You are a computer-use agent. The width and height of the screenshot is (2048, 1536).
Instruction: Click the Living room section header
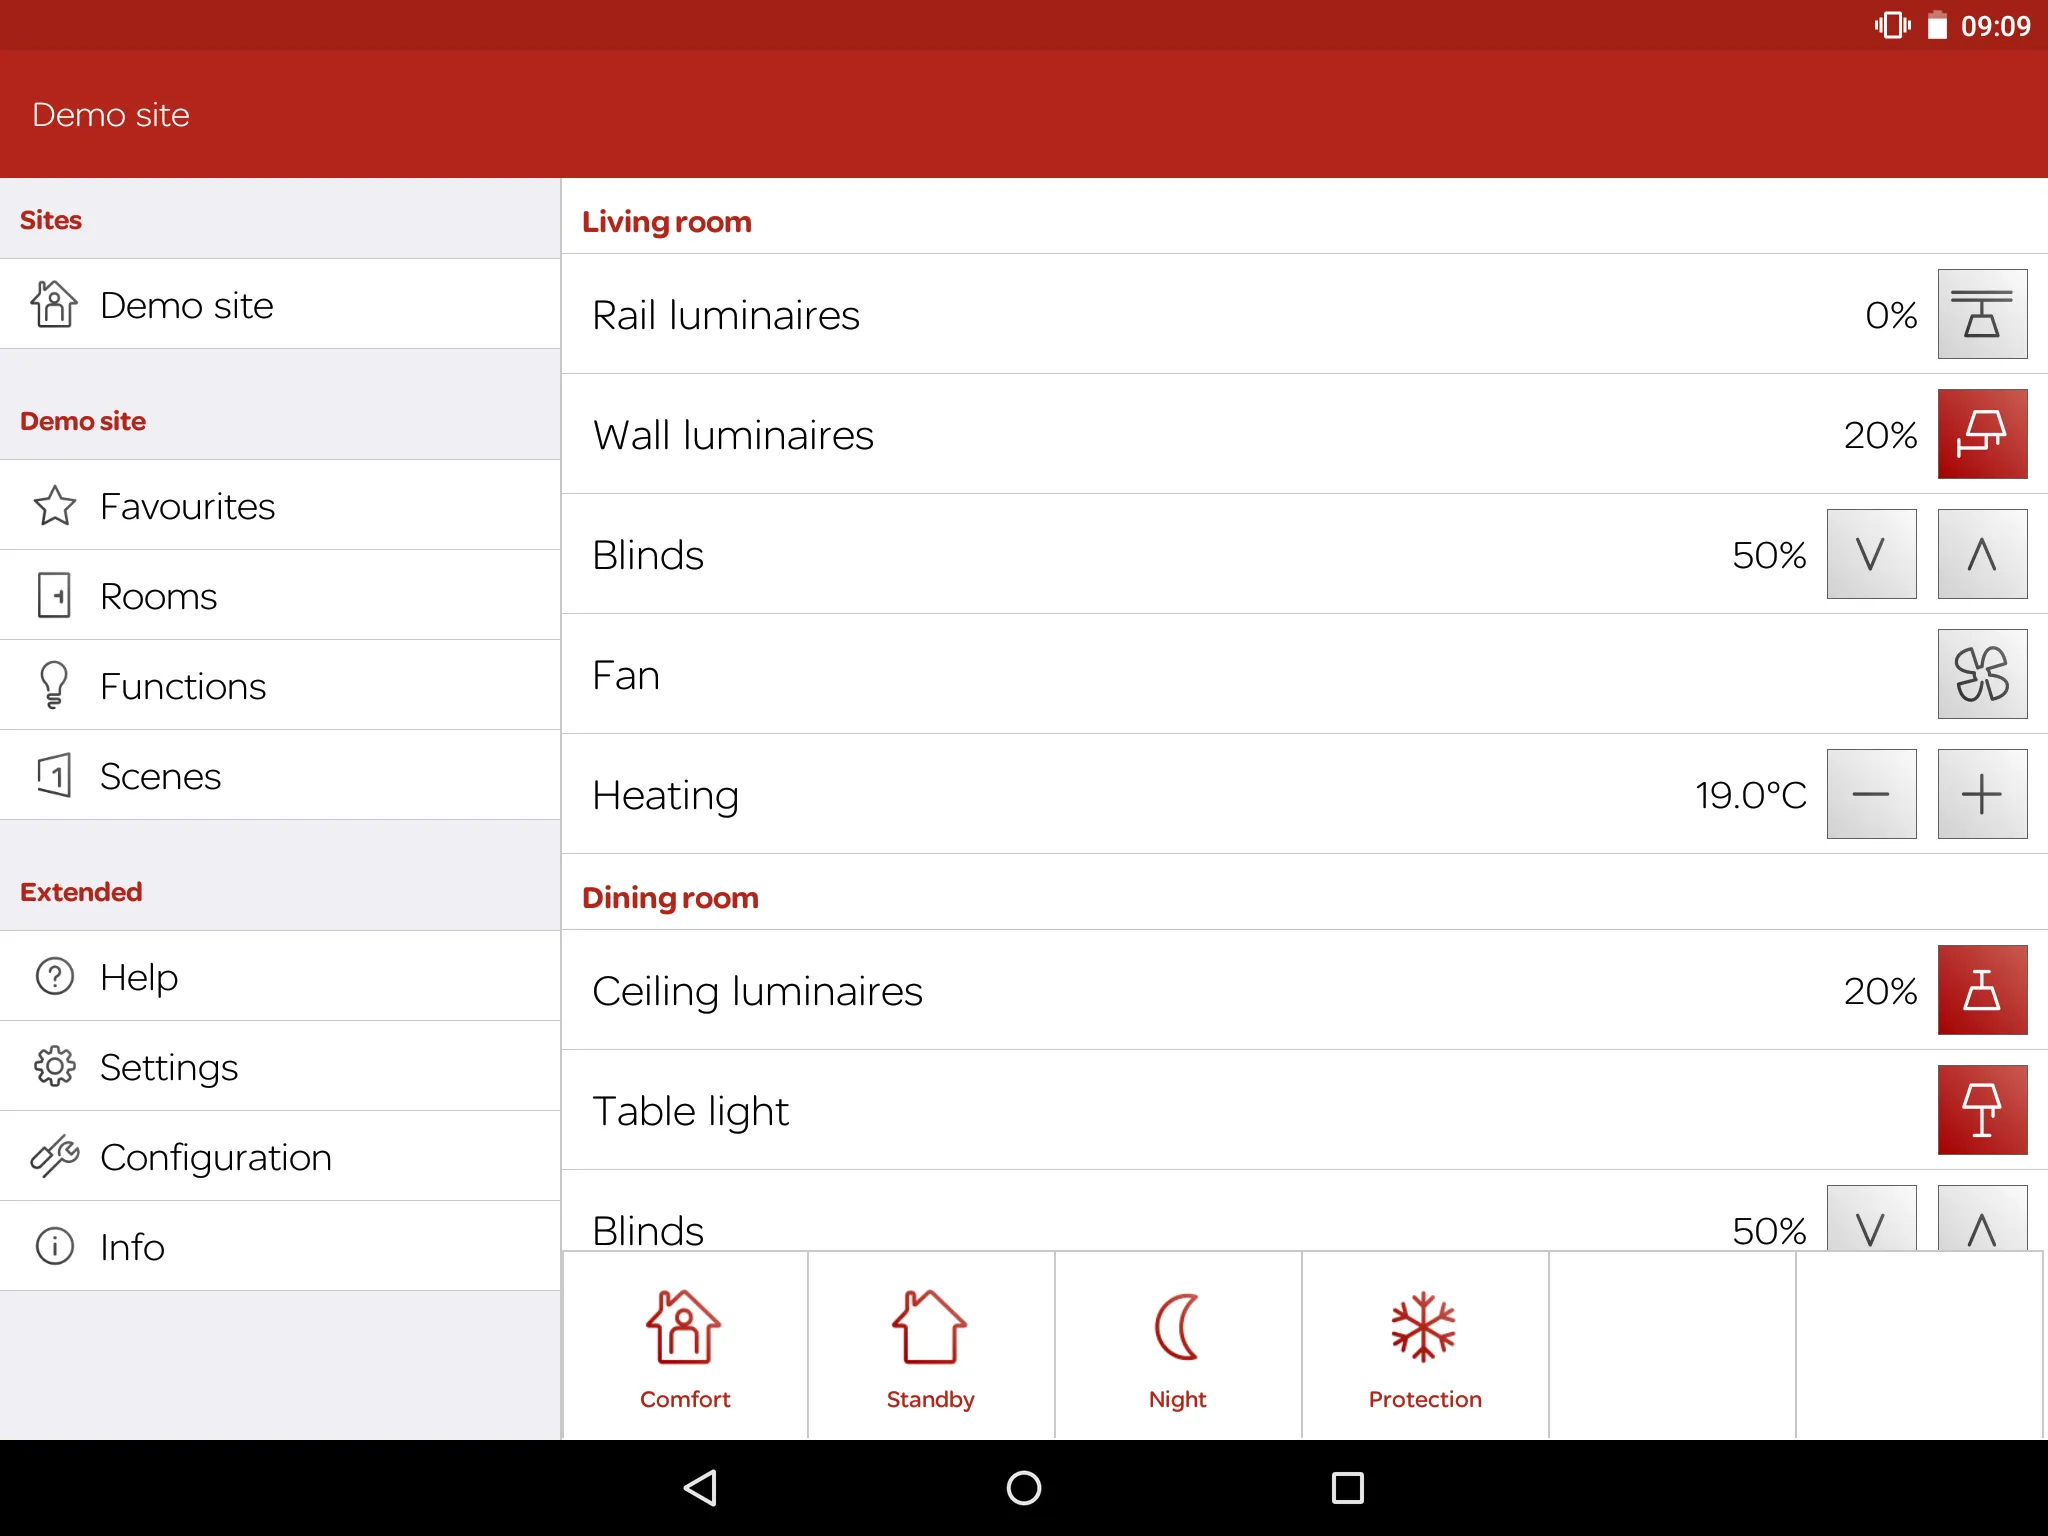[667, 221]
